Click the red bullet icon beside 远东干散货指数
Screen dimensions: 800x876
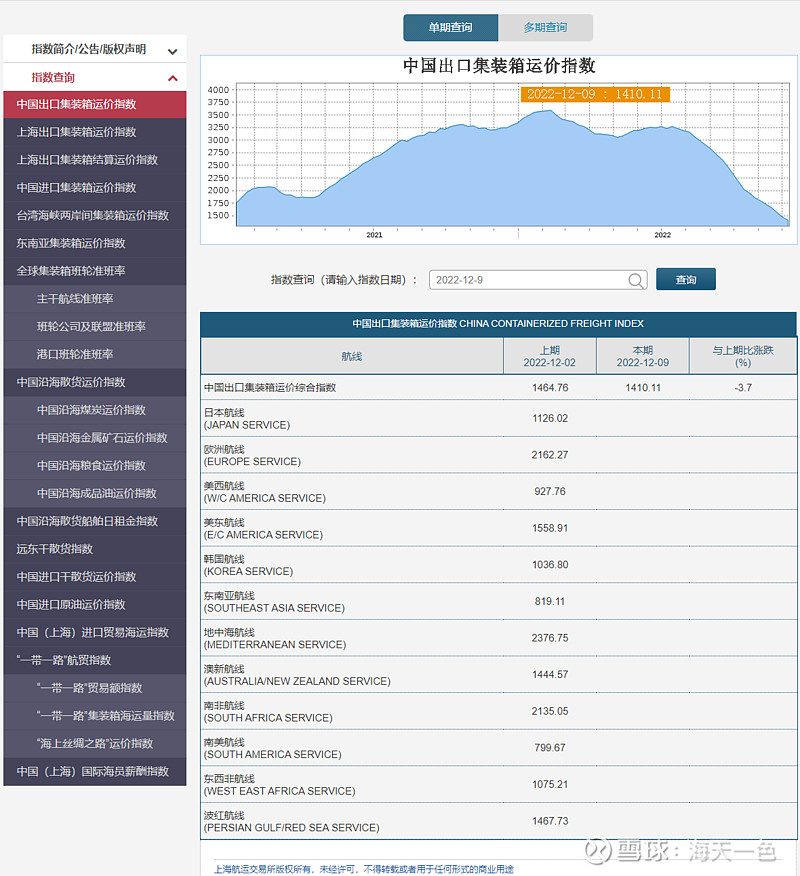14,548
